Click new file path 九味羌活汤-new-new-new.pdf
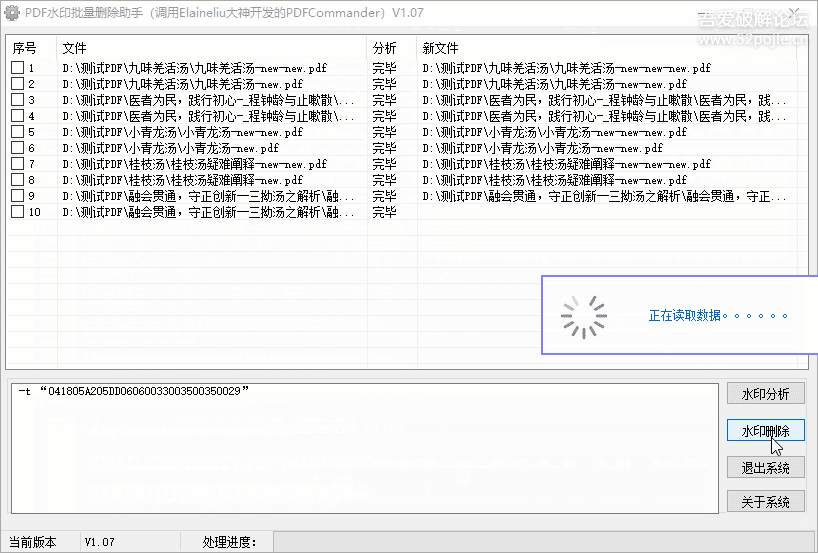 coord(567,68)
